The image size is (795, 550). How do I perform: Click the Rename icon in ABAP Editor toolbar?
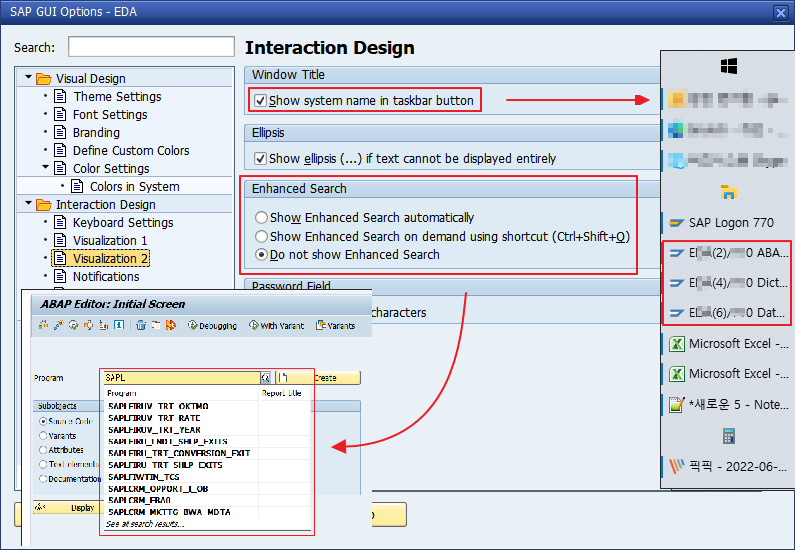[171, 325]
